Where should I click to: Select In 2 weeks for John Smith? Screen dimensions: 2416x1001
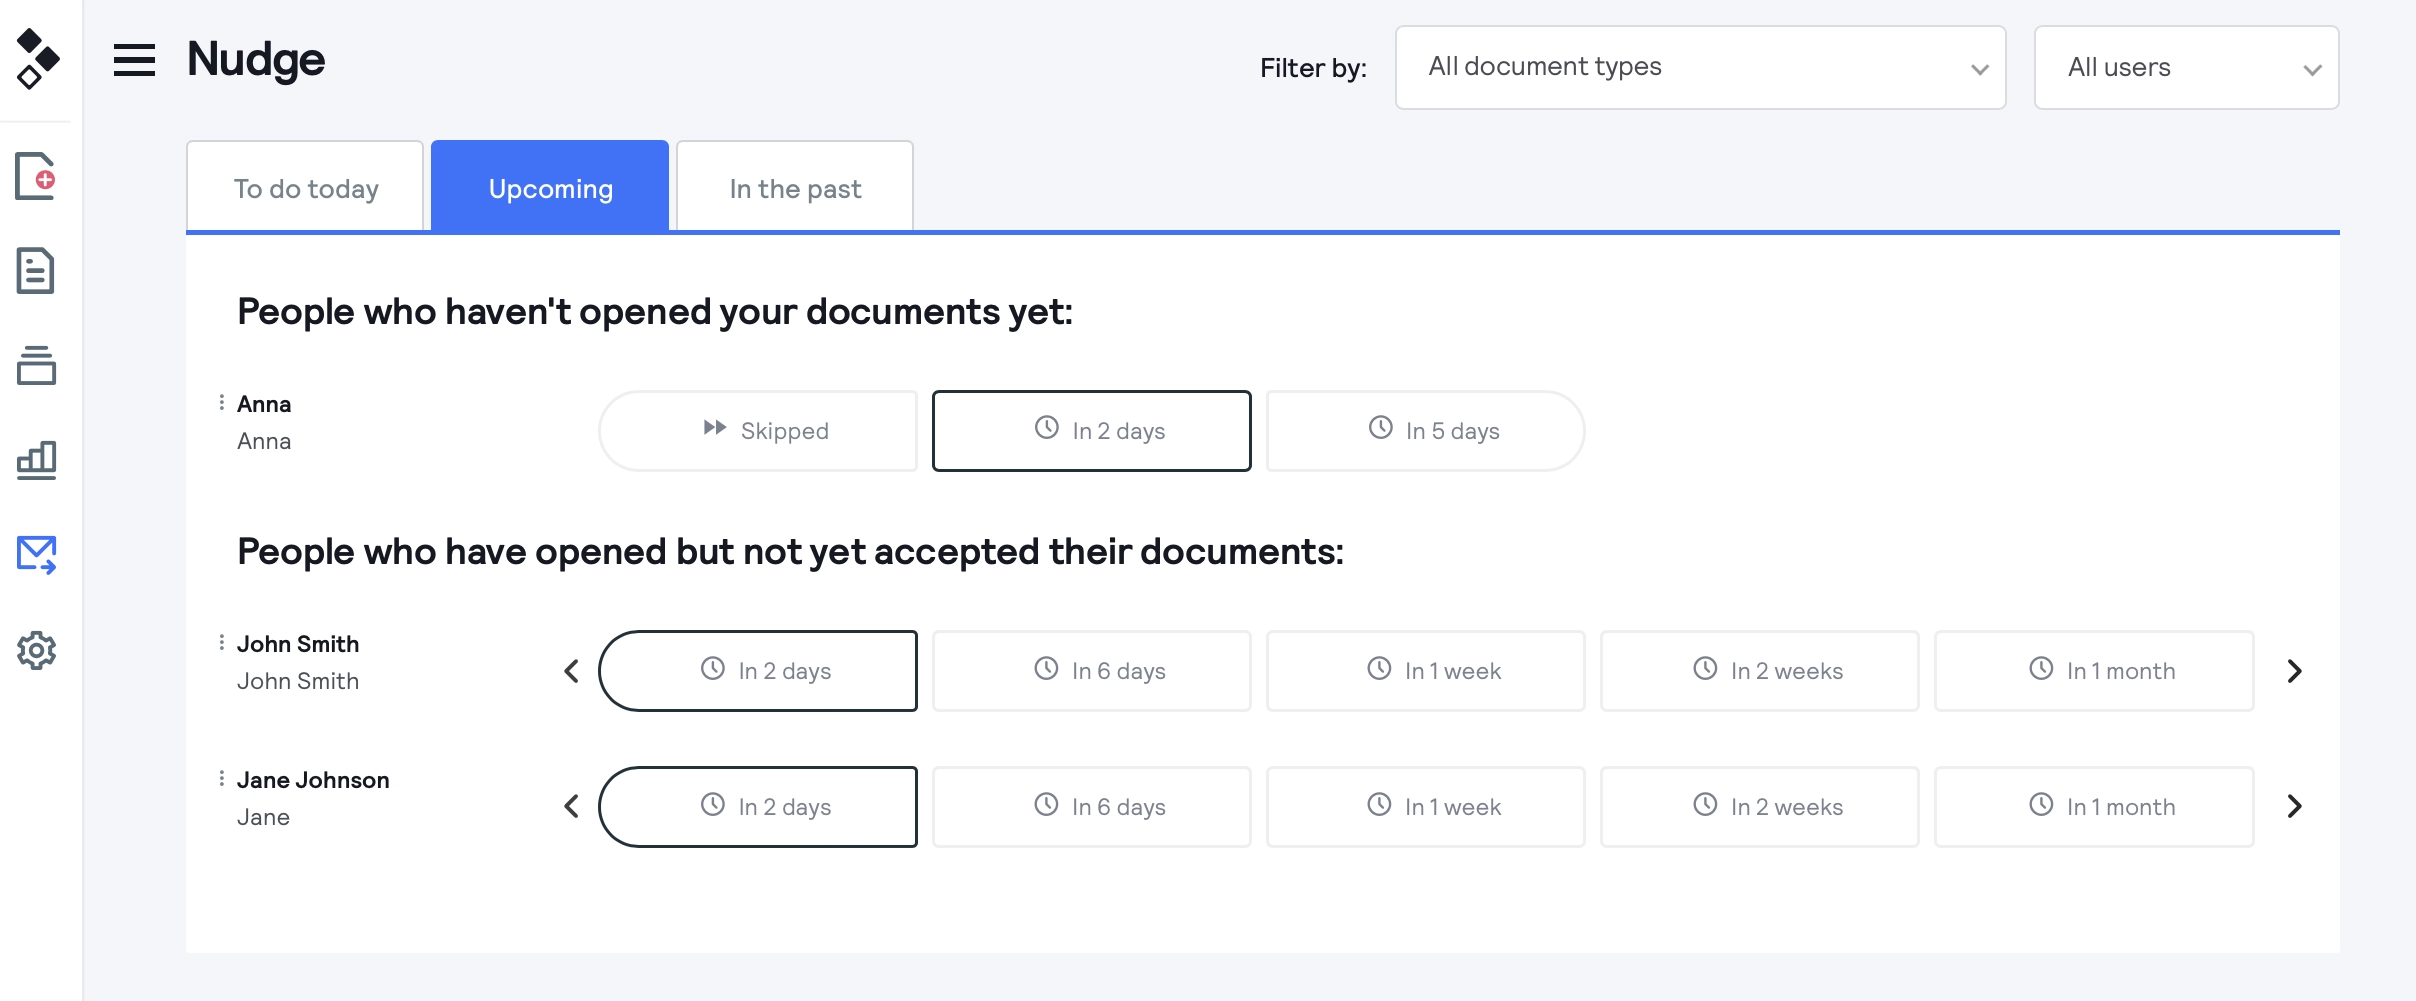coord(1759,670)
